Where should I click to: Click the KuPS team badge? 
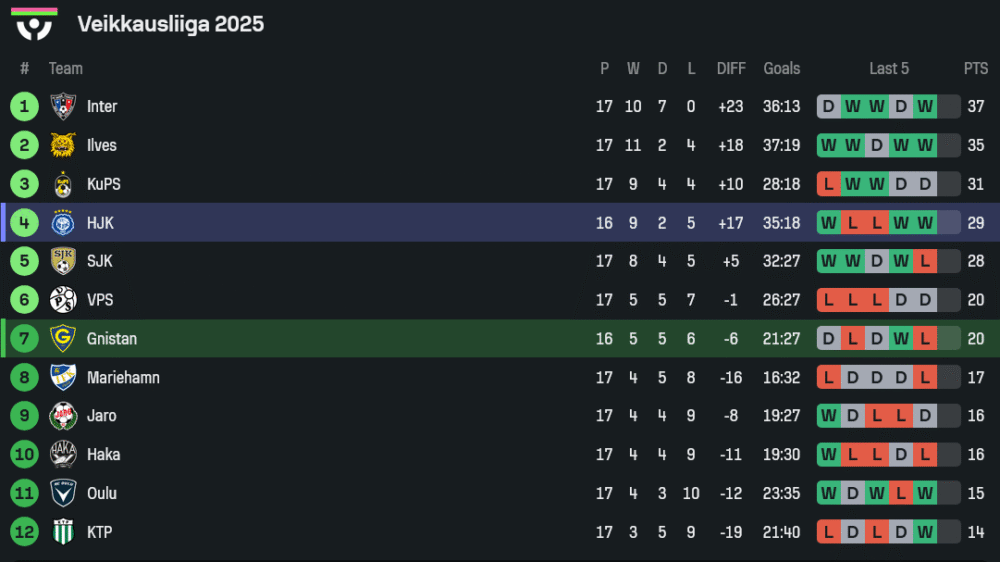[63, 184]
